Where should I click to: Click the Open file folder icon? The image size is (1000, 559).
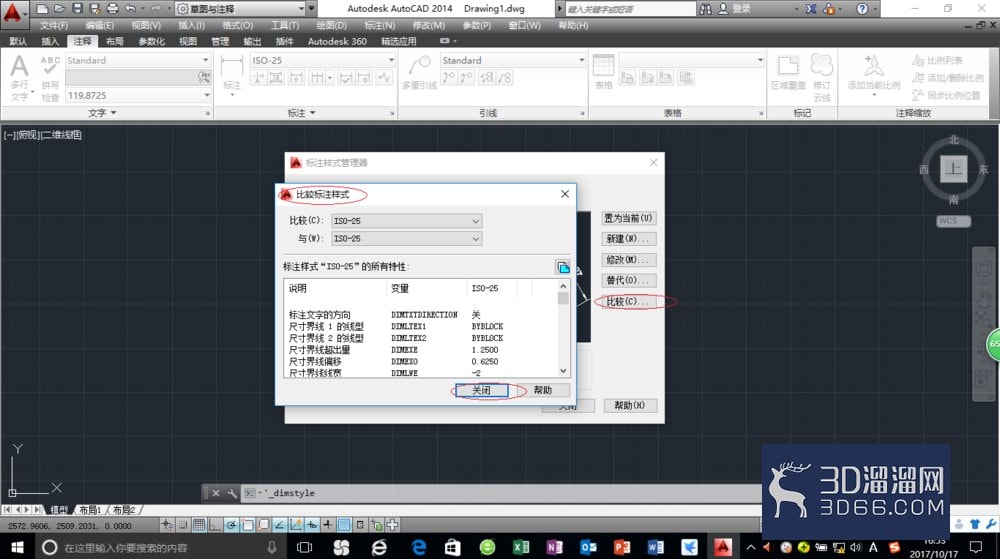click(59, 8)
